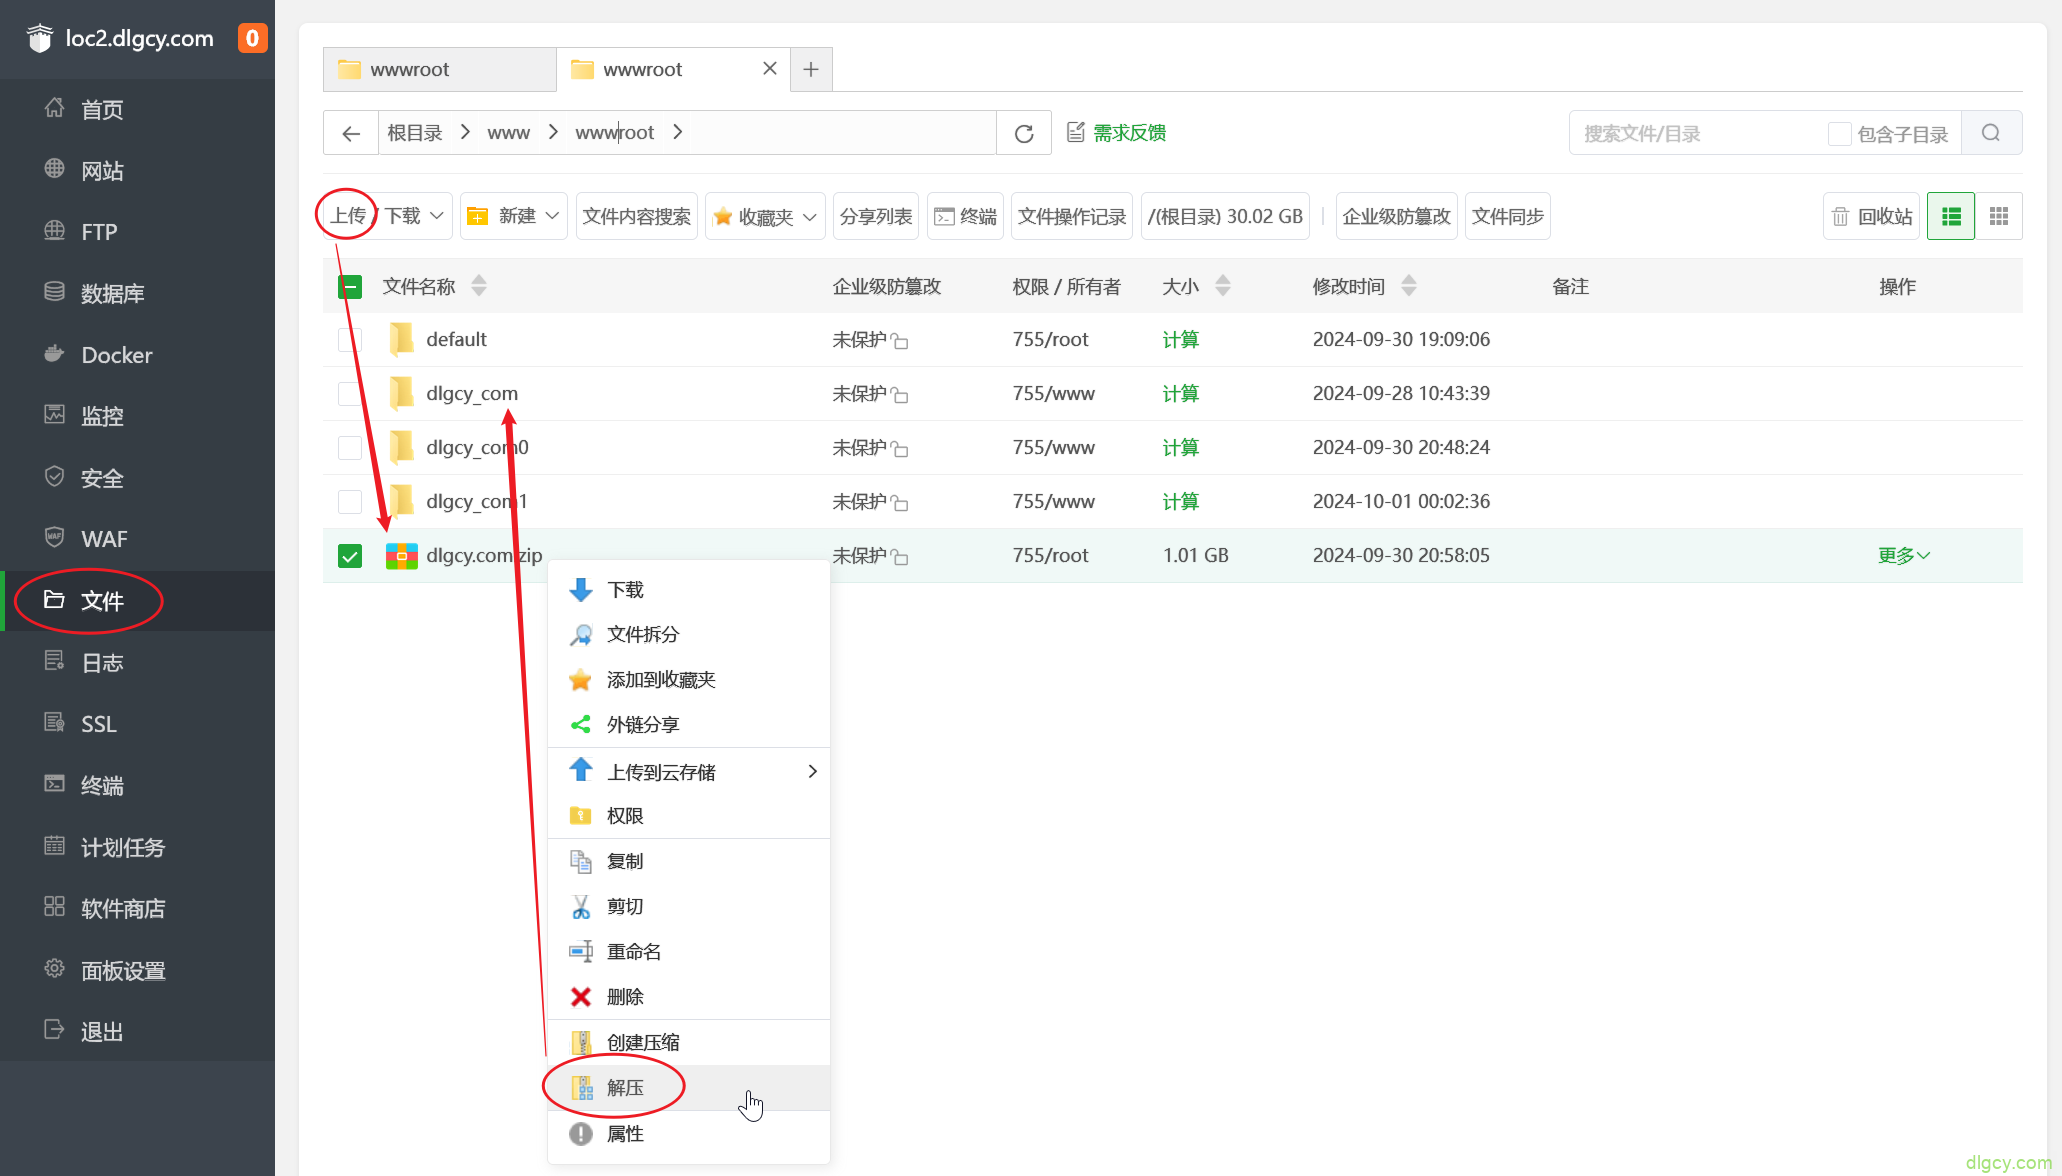Click lock icon in default row
Viewport: 2062px width, 1176px height.
click(900, 341)
